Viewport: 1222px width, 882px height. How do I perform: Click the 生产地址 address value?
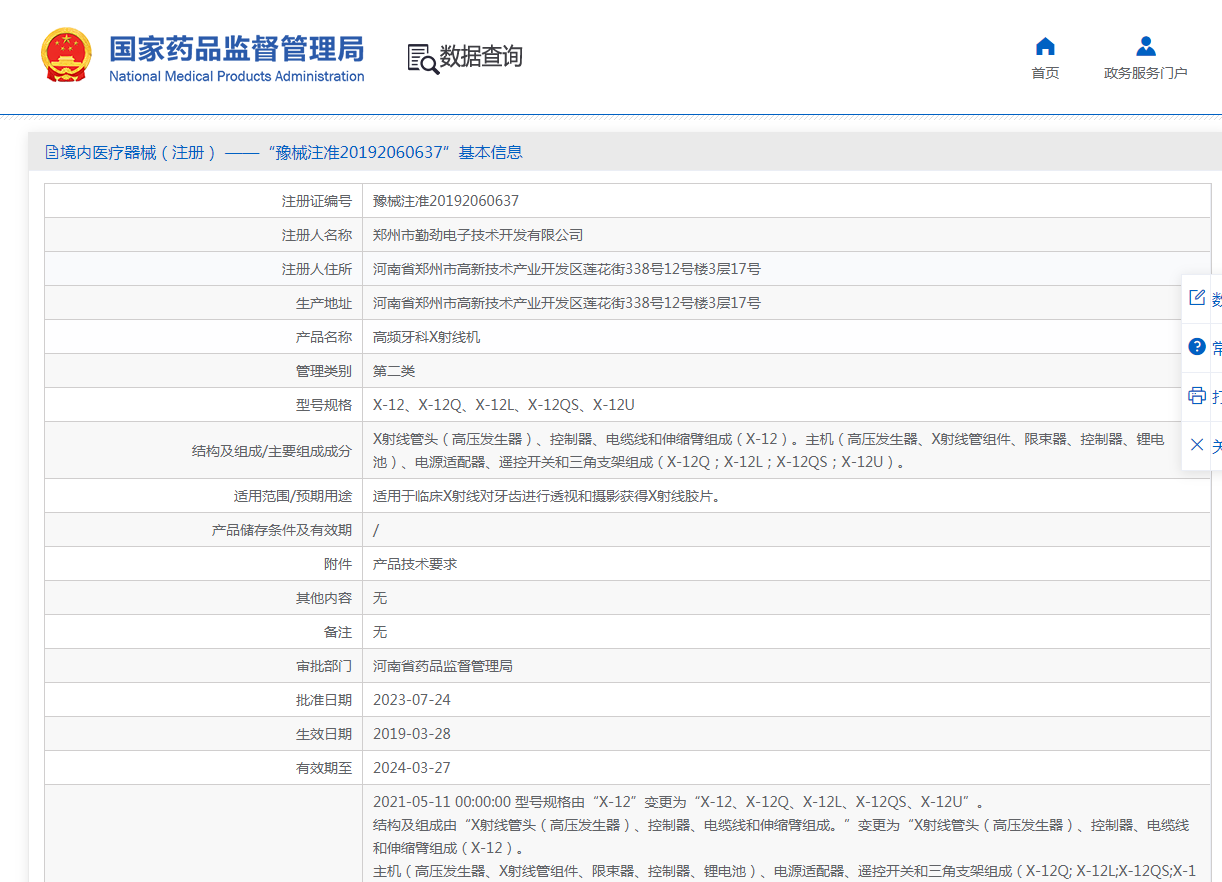567,303
